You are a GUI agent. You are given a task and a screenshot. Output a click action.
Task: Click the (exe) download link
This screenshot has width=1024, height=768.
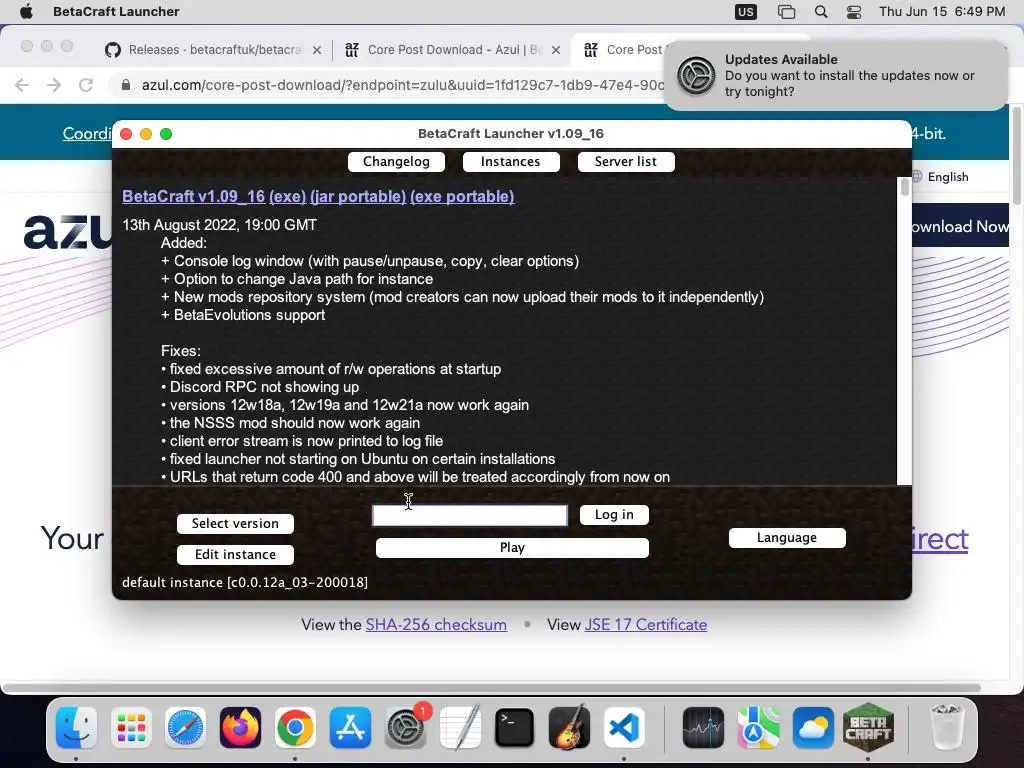287,196
